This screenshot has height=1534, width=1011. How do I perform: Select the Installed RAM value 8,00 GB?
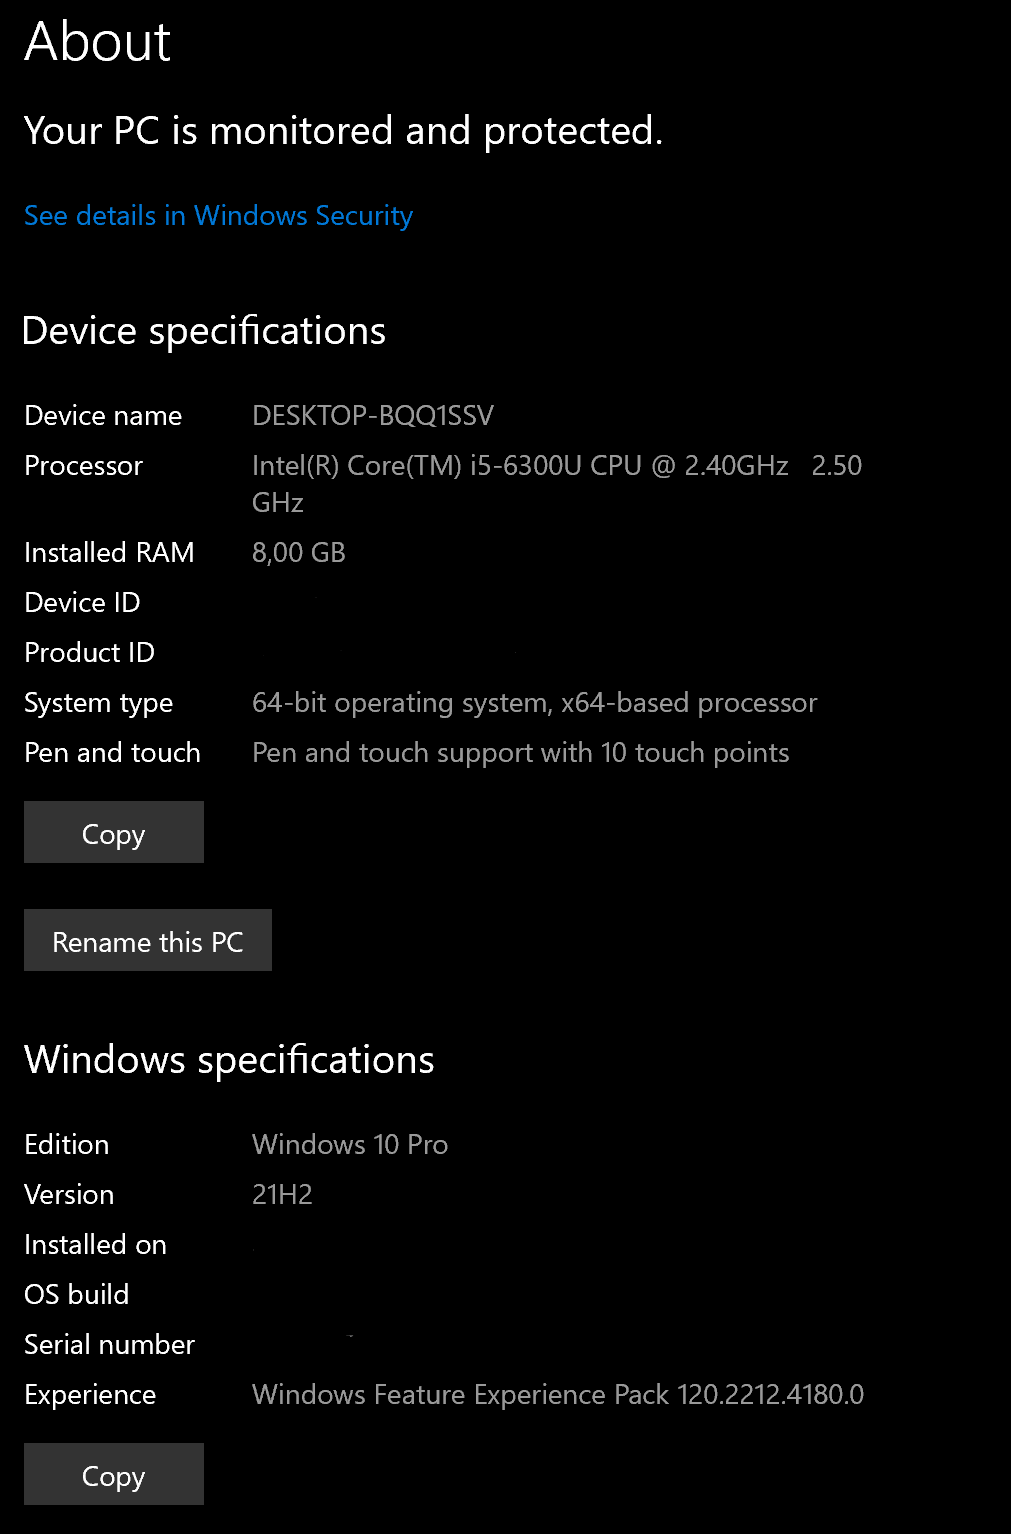299,551
